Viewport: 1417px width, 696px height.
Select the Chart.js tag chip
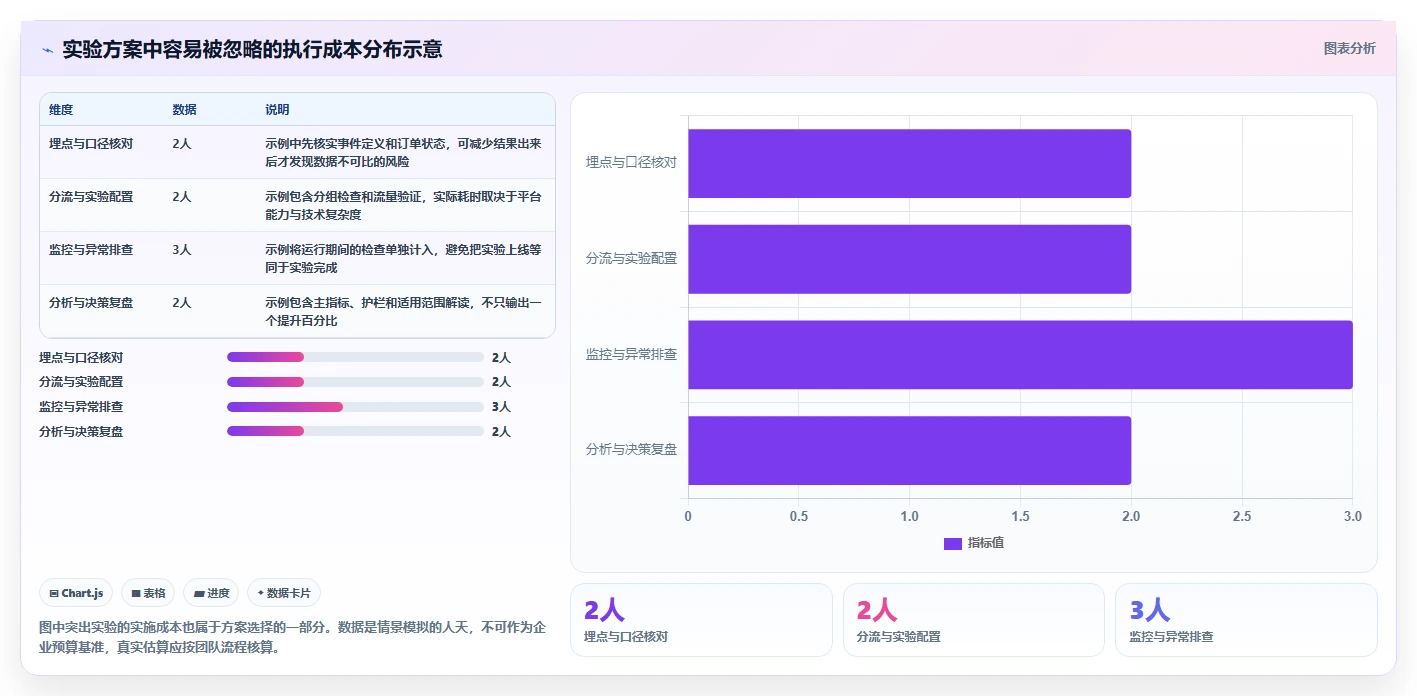tap(77, 593)
